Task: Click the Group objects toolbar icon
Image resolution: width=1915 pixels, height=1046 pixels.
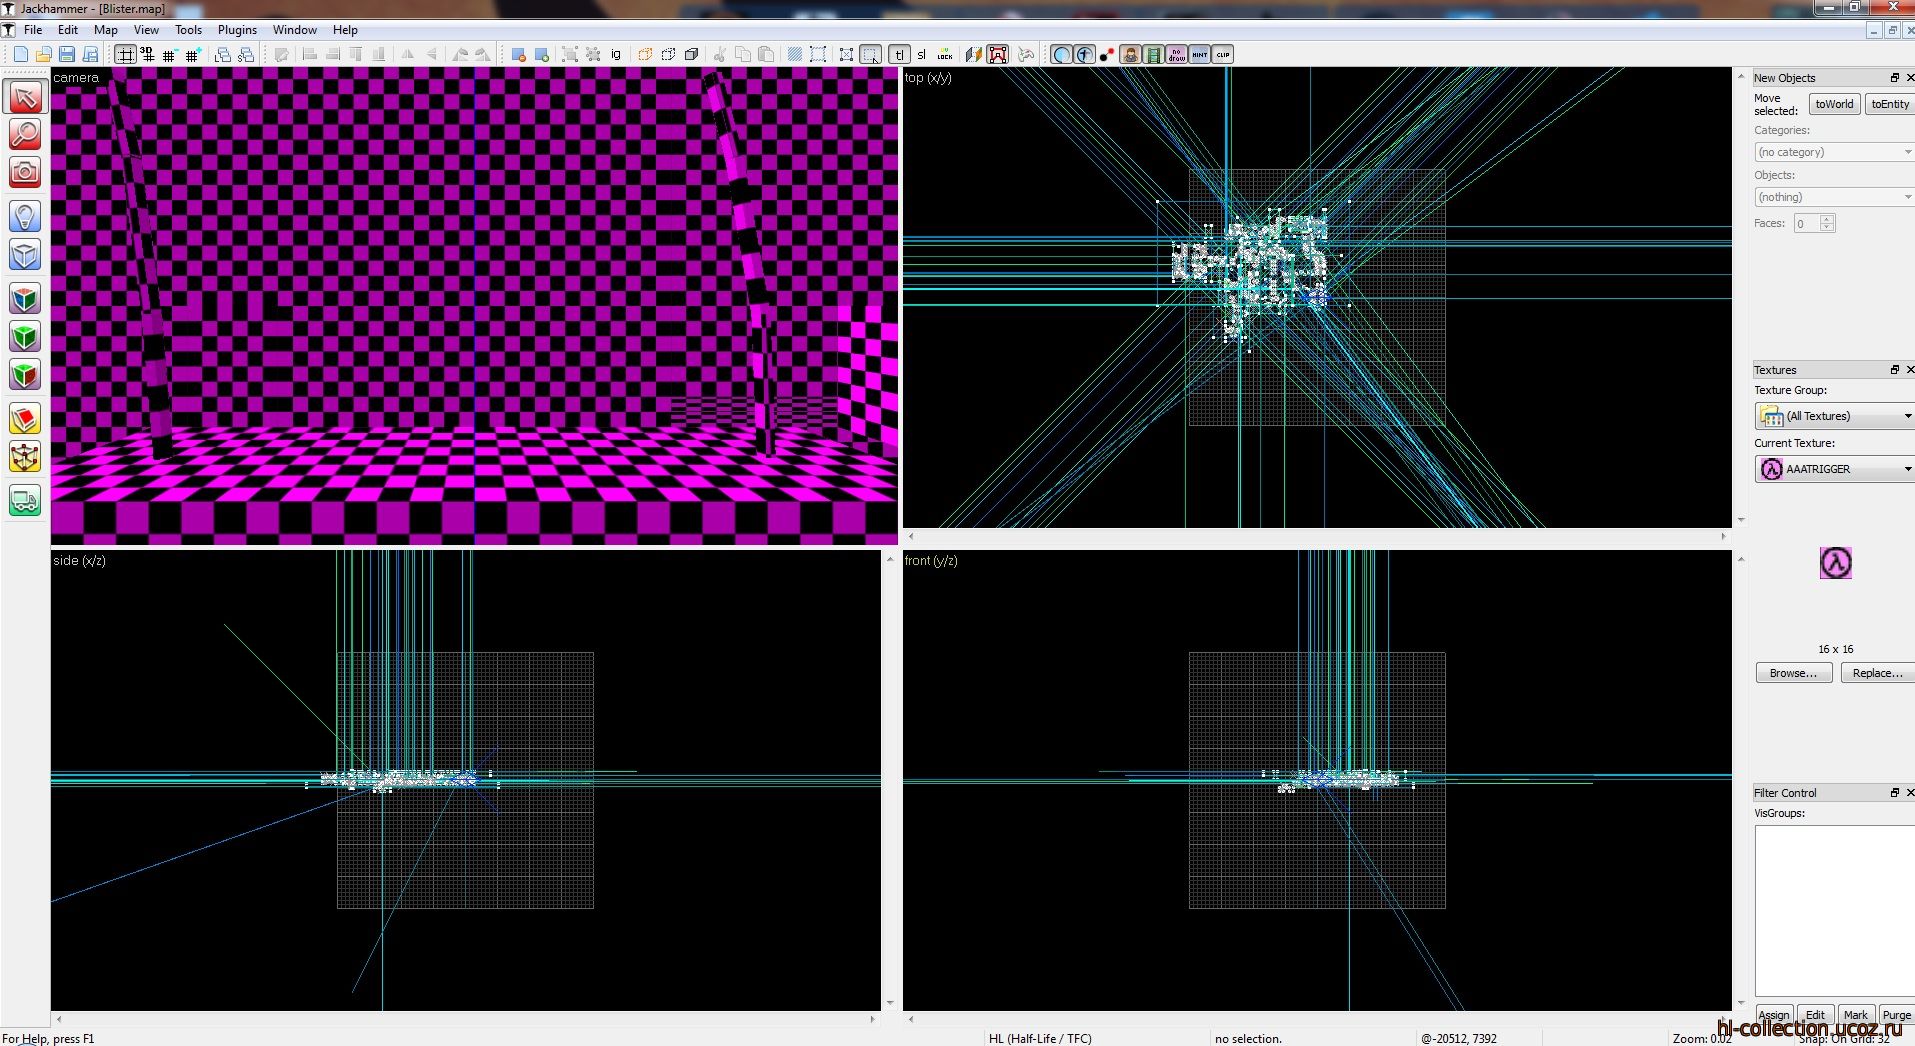Action: [569, 54]
